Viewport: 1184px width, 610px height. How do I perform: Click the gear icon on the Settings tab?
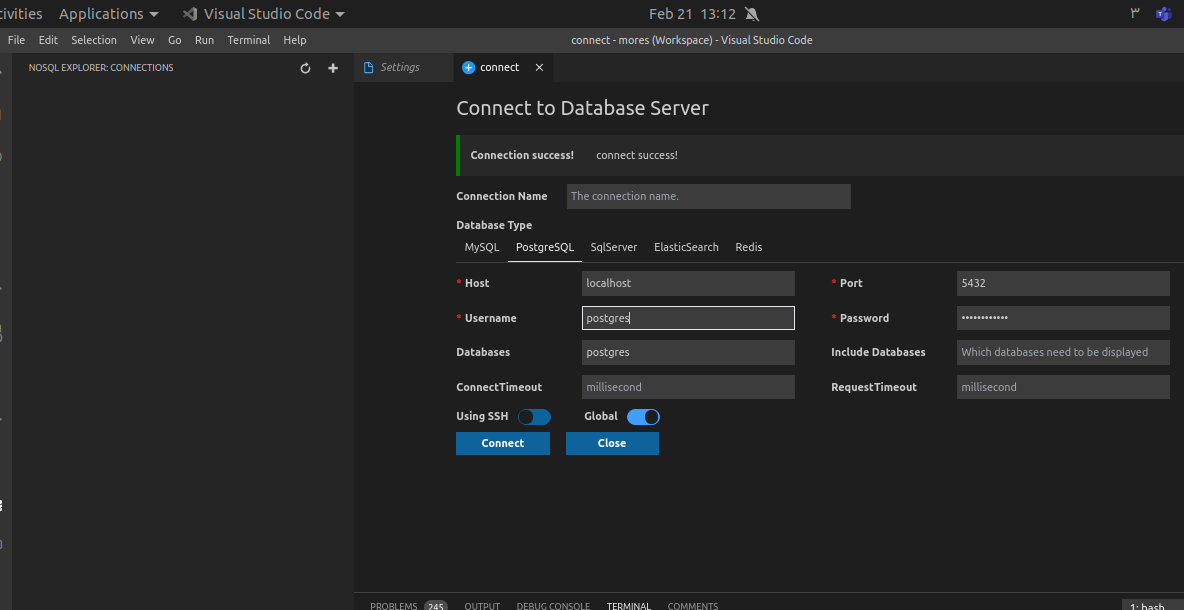click(x=369, y=67)
